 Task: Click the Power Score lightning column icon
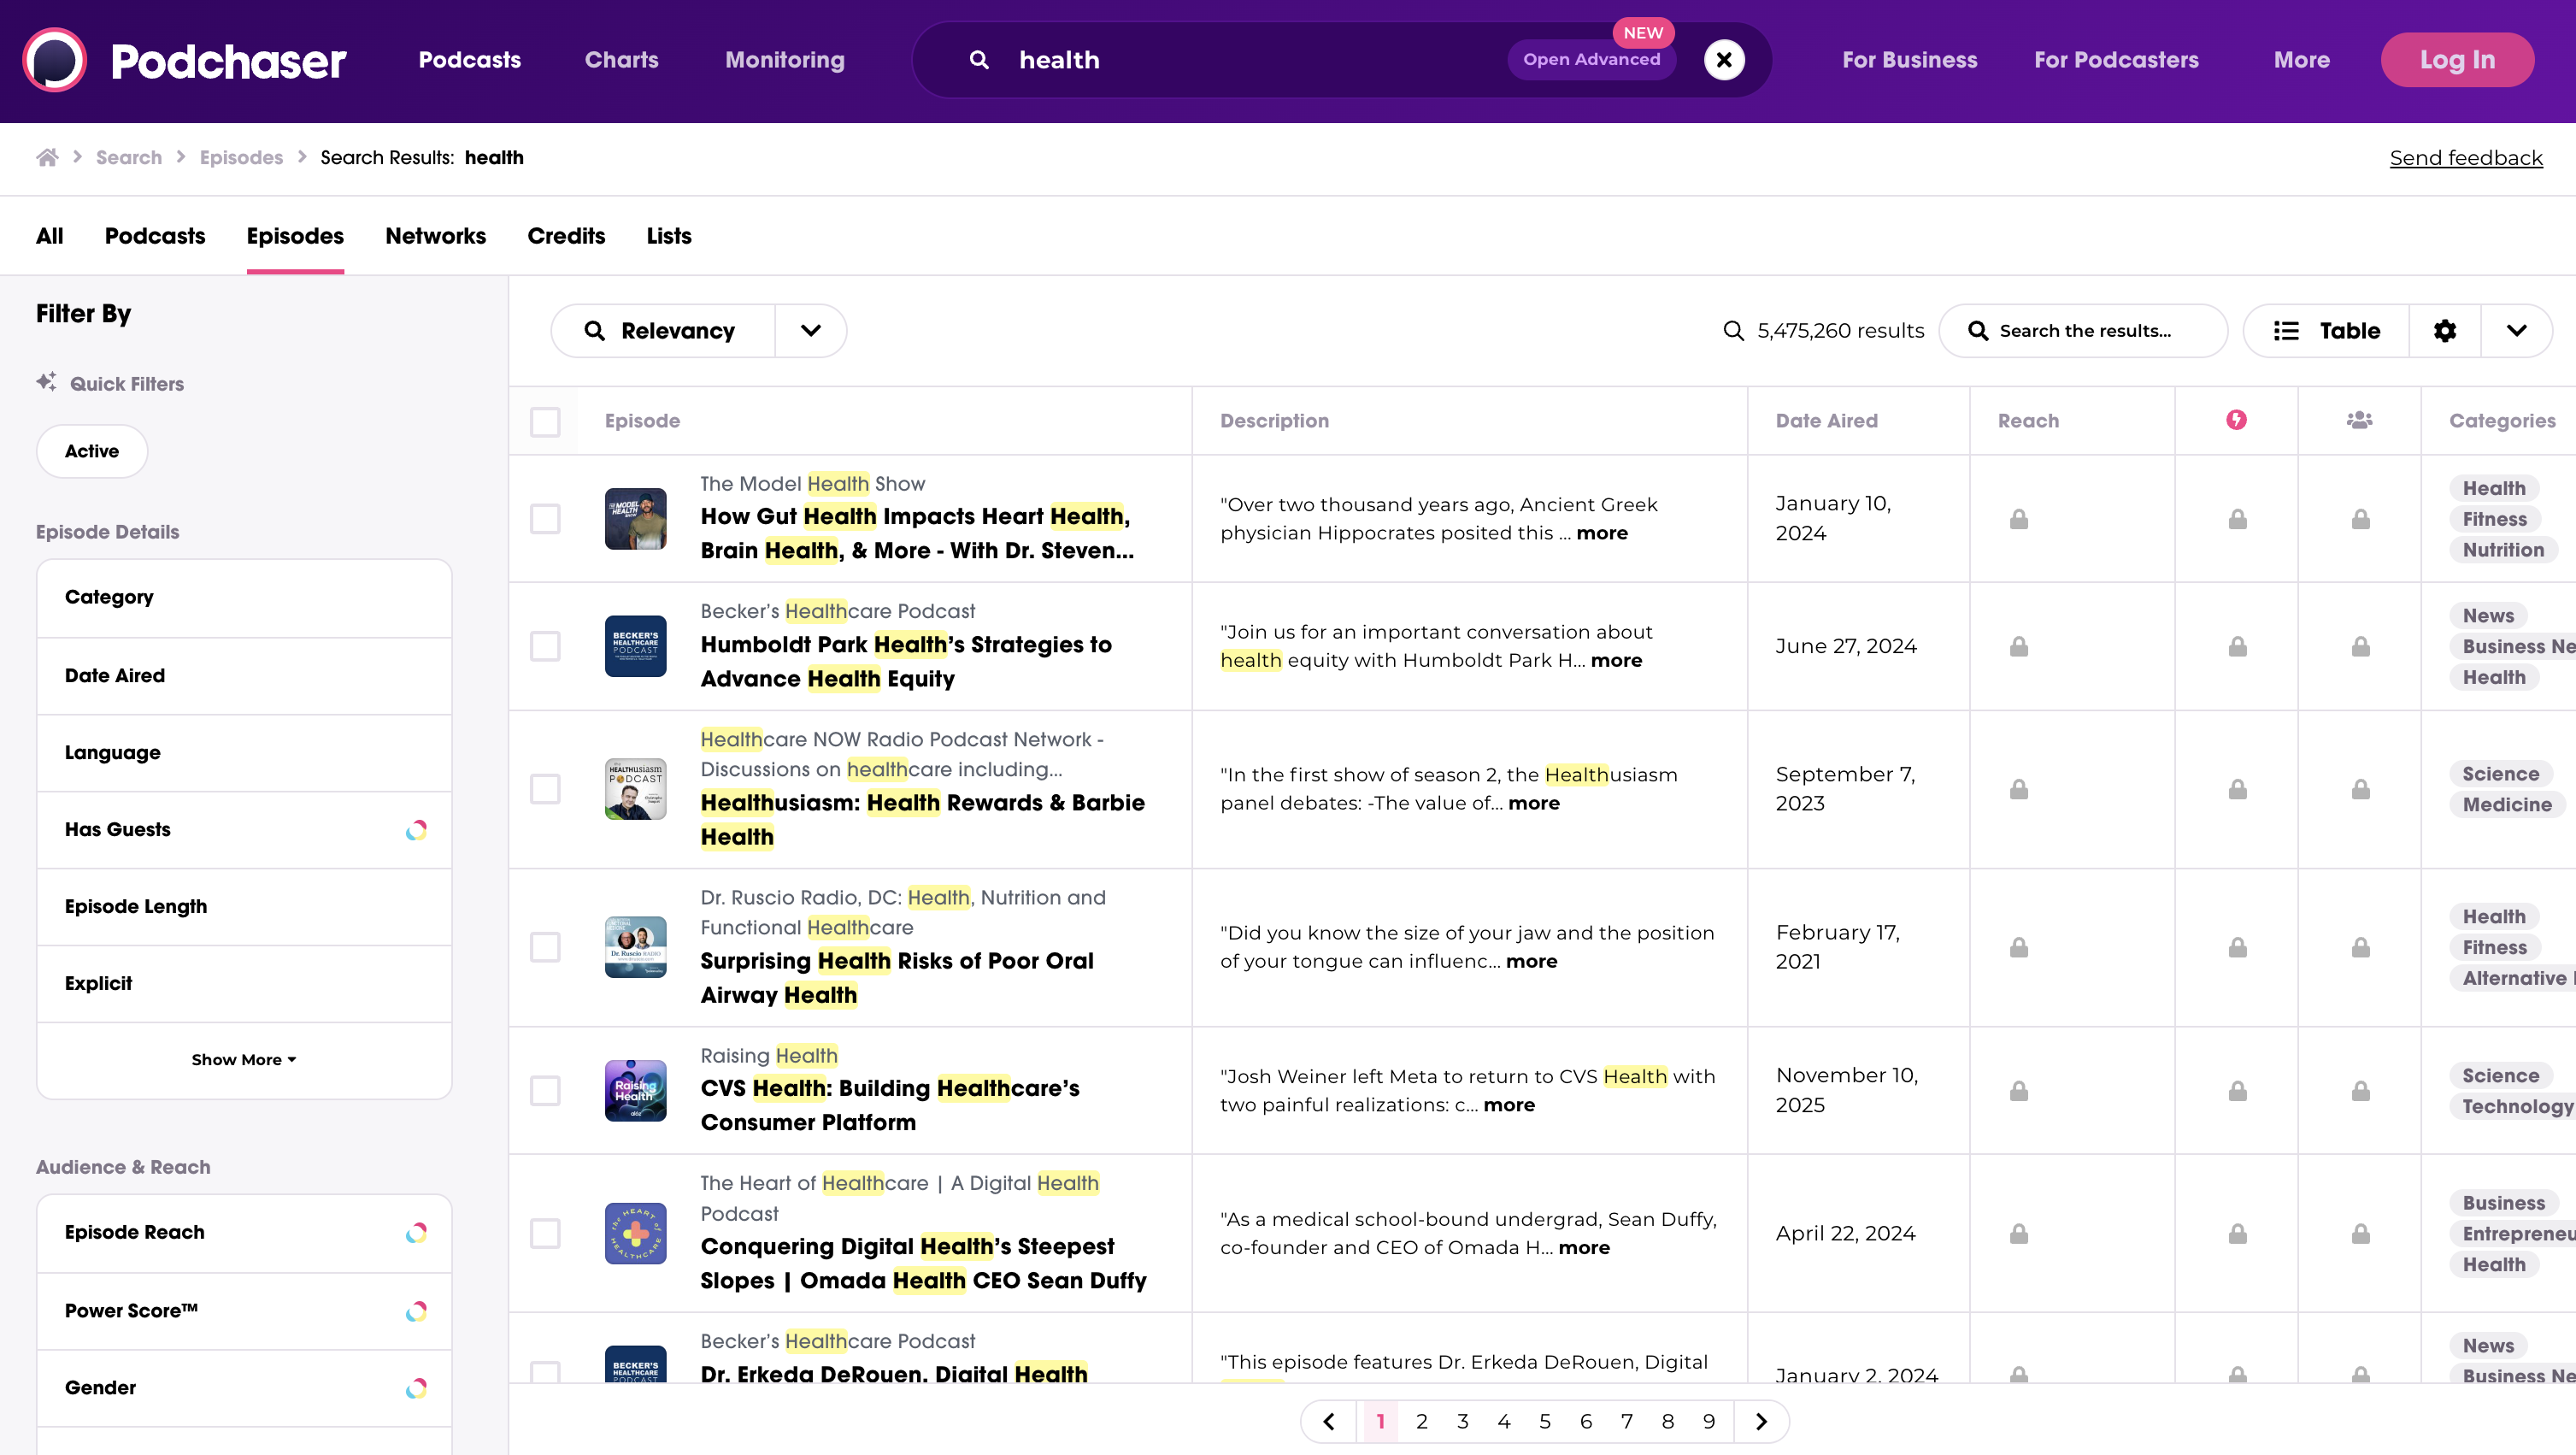(2236, 420)
